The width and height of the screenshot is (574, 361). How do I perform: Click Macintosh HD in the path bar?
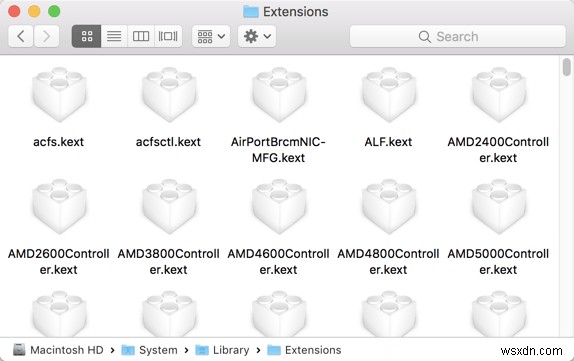(x=59, y=350)
